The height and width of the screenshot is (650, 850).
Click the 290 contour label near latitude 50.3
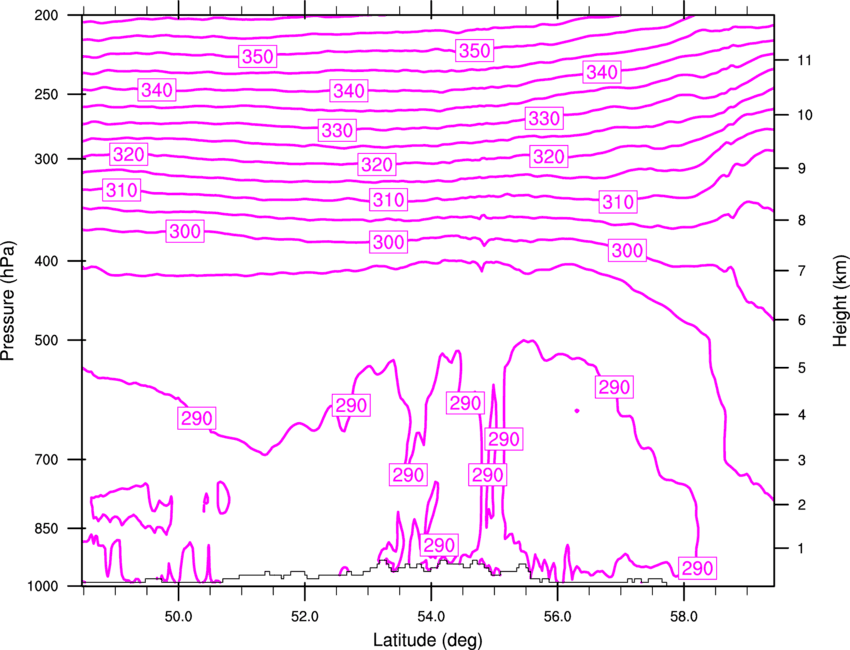click(197, 418)
